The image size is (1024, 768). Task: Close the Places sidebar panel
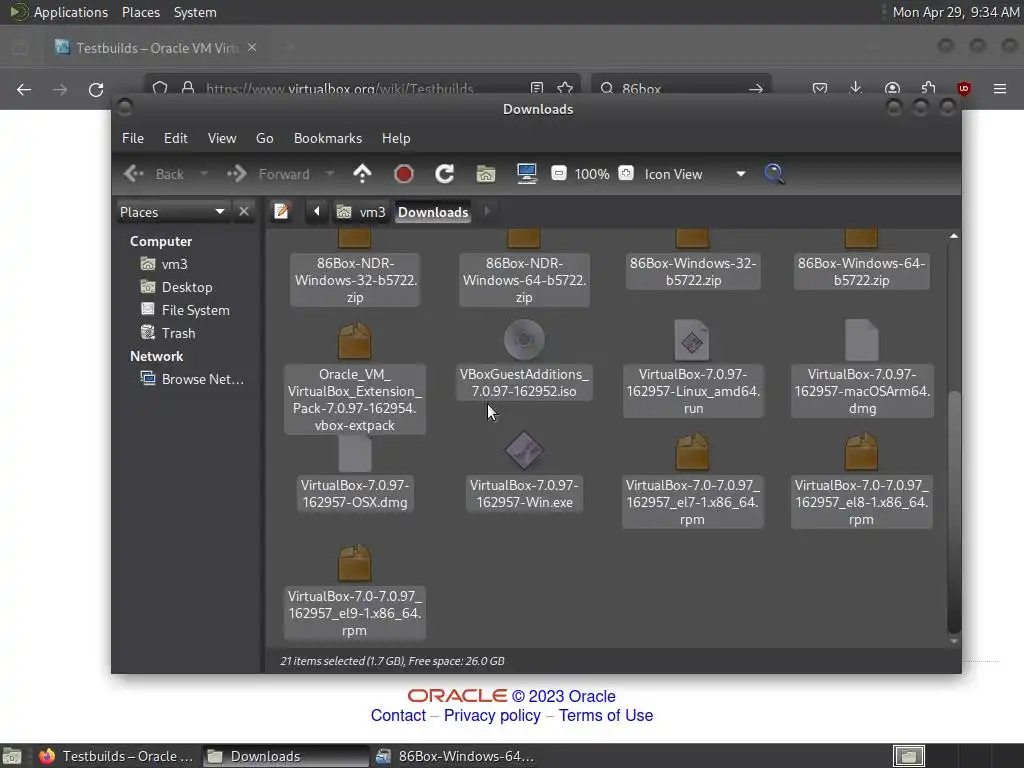tap(244, 212)
